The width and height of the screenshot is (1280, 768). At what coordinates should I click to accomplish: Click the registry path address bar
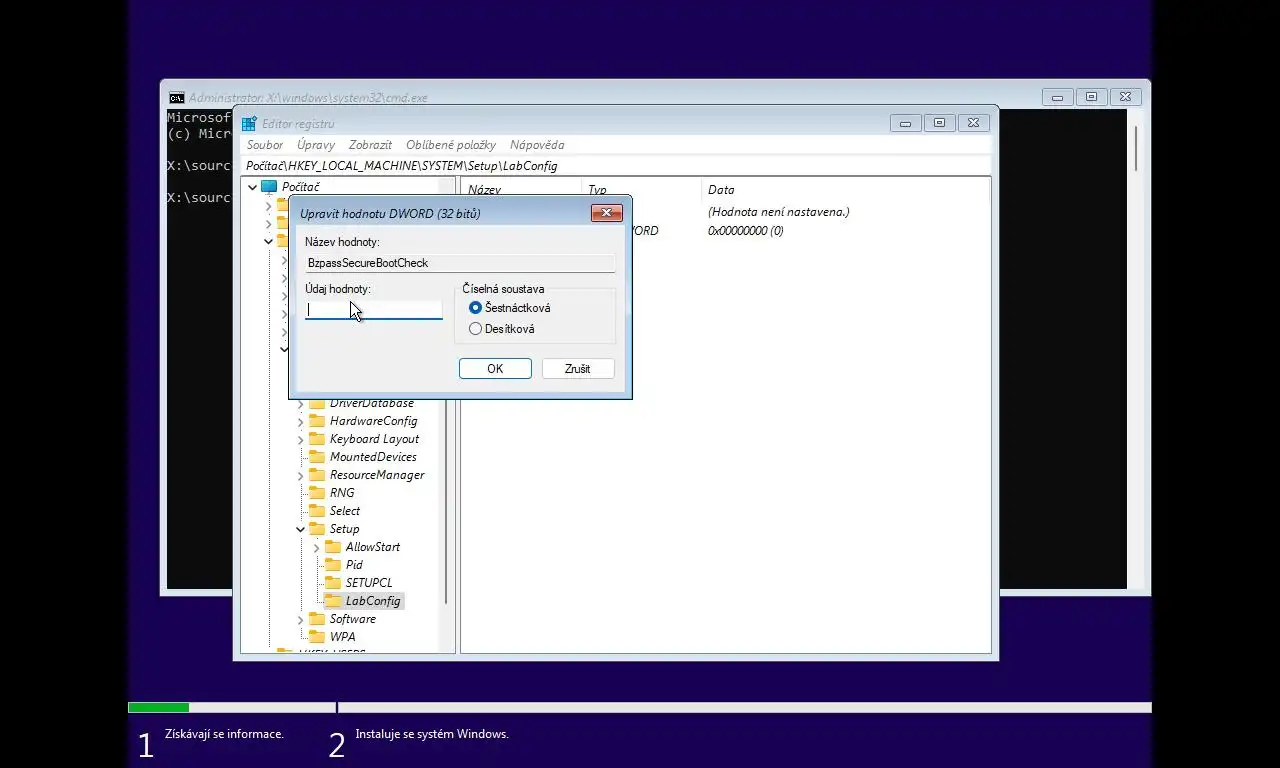point(616,166)
